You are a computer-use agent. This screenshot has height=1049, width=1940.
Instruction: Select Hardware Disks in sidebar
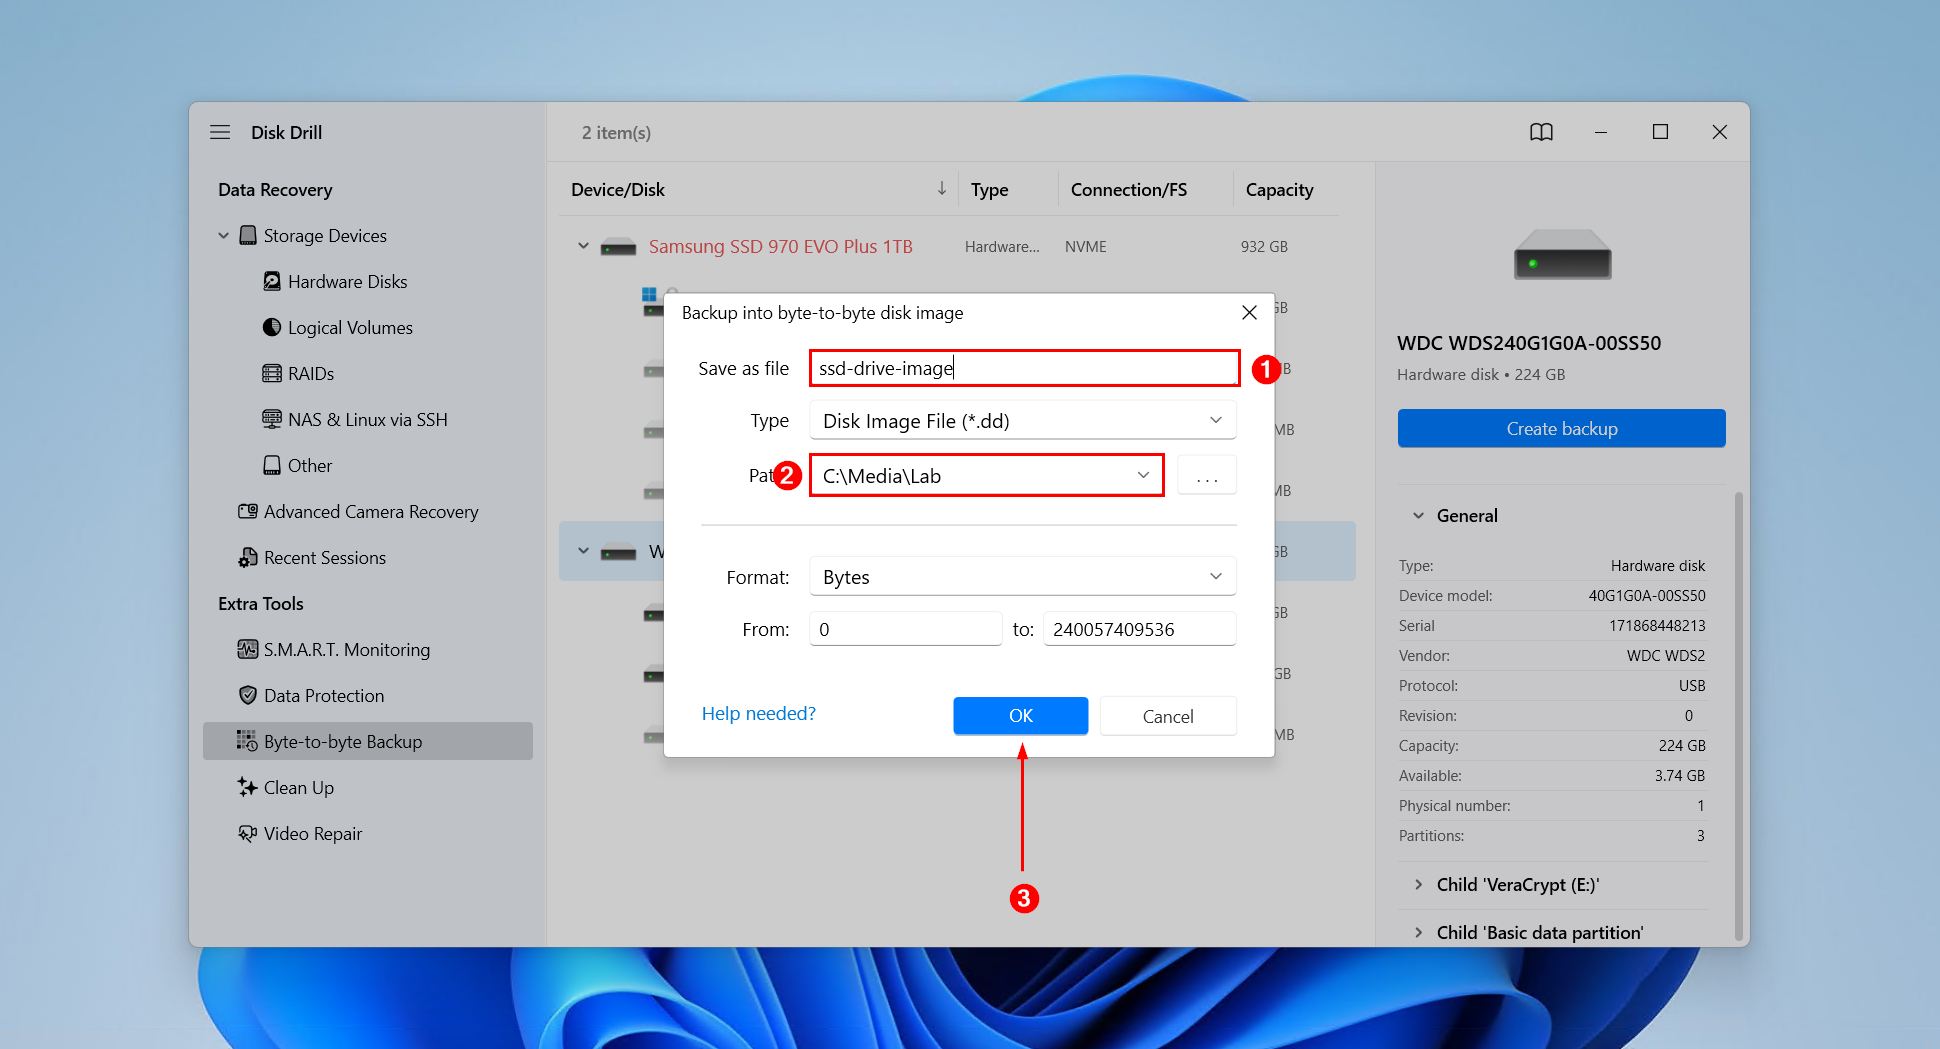(x=347, y=281)
